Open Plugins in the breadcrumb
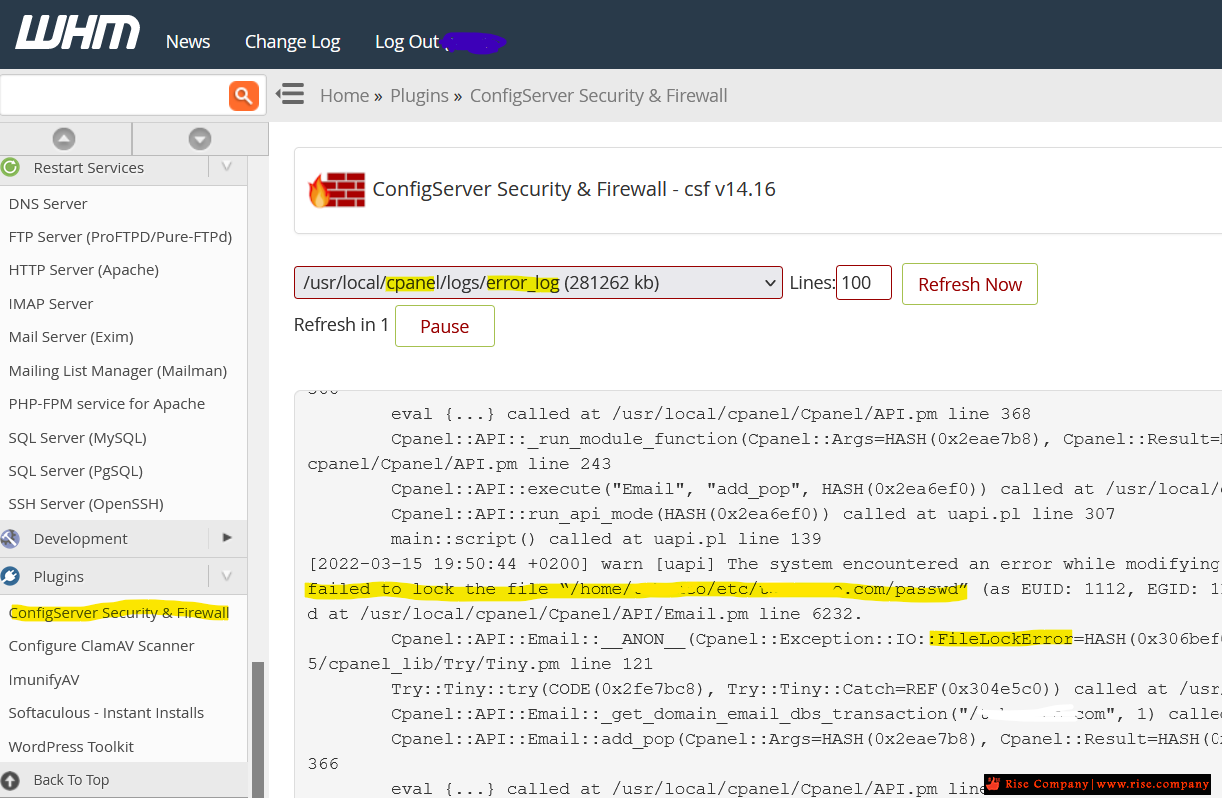 tap(419, 95)
